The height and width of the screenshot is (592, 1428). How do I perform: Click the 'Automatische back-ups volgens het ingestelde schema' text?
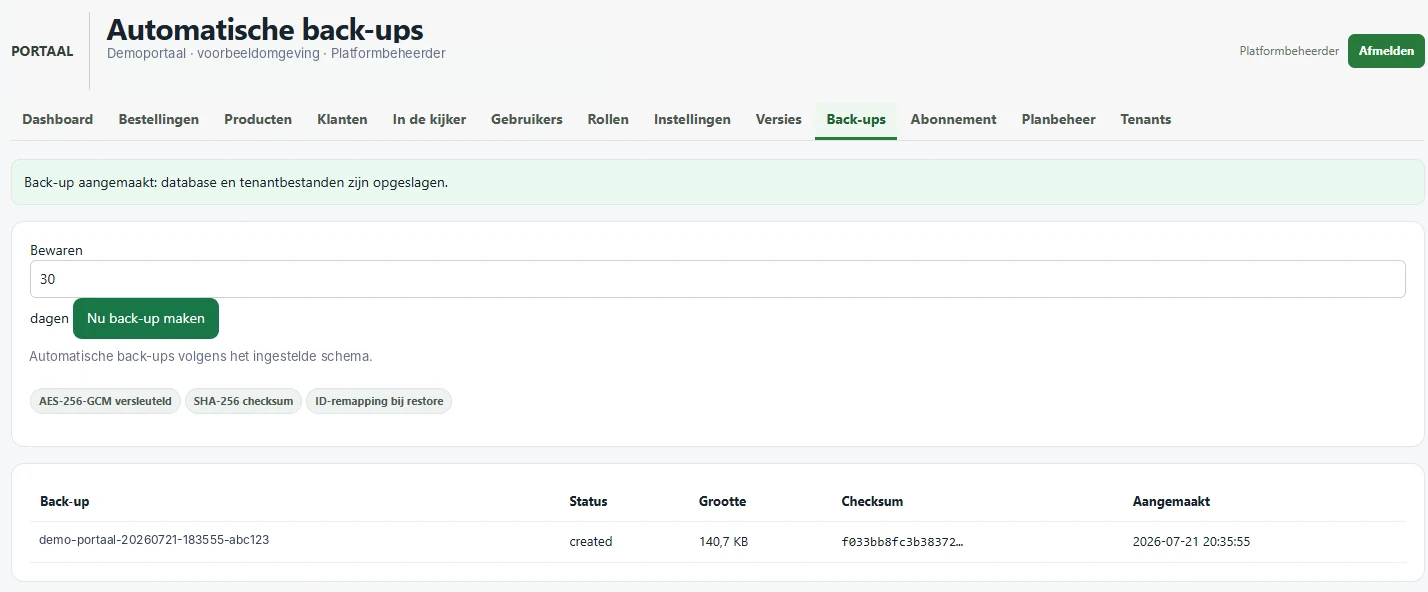click(x=201, y=356)
